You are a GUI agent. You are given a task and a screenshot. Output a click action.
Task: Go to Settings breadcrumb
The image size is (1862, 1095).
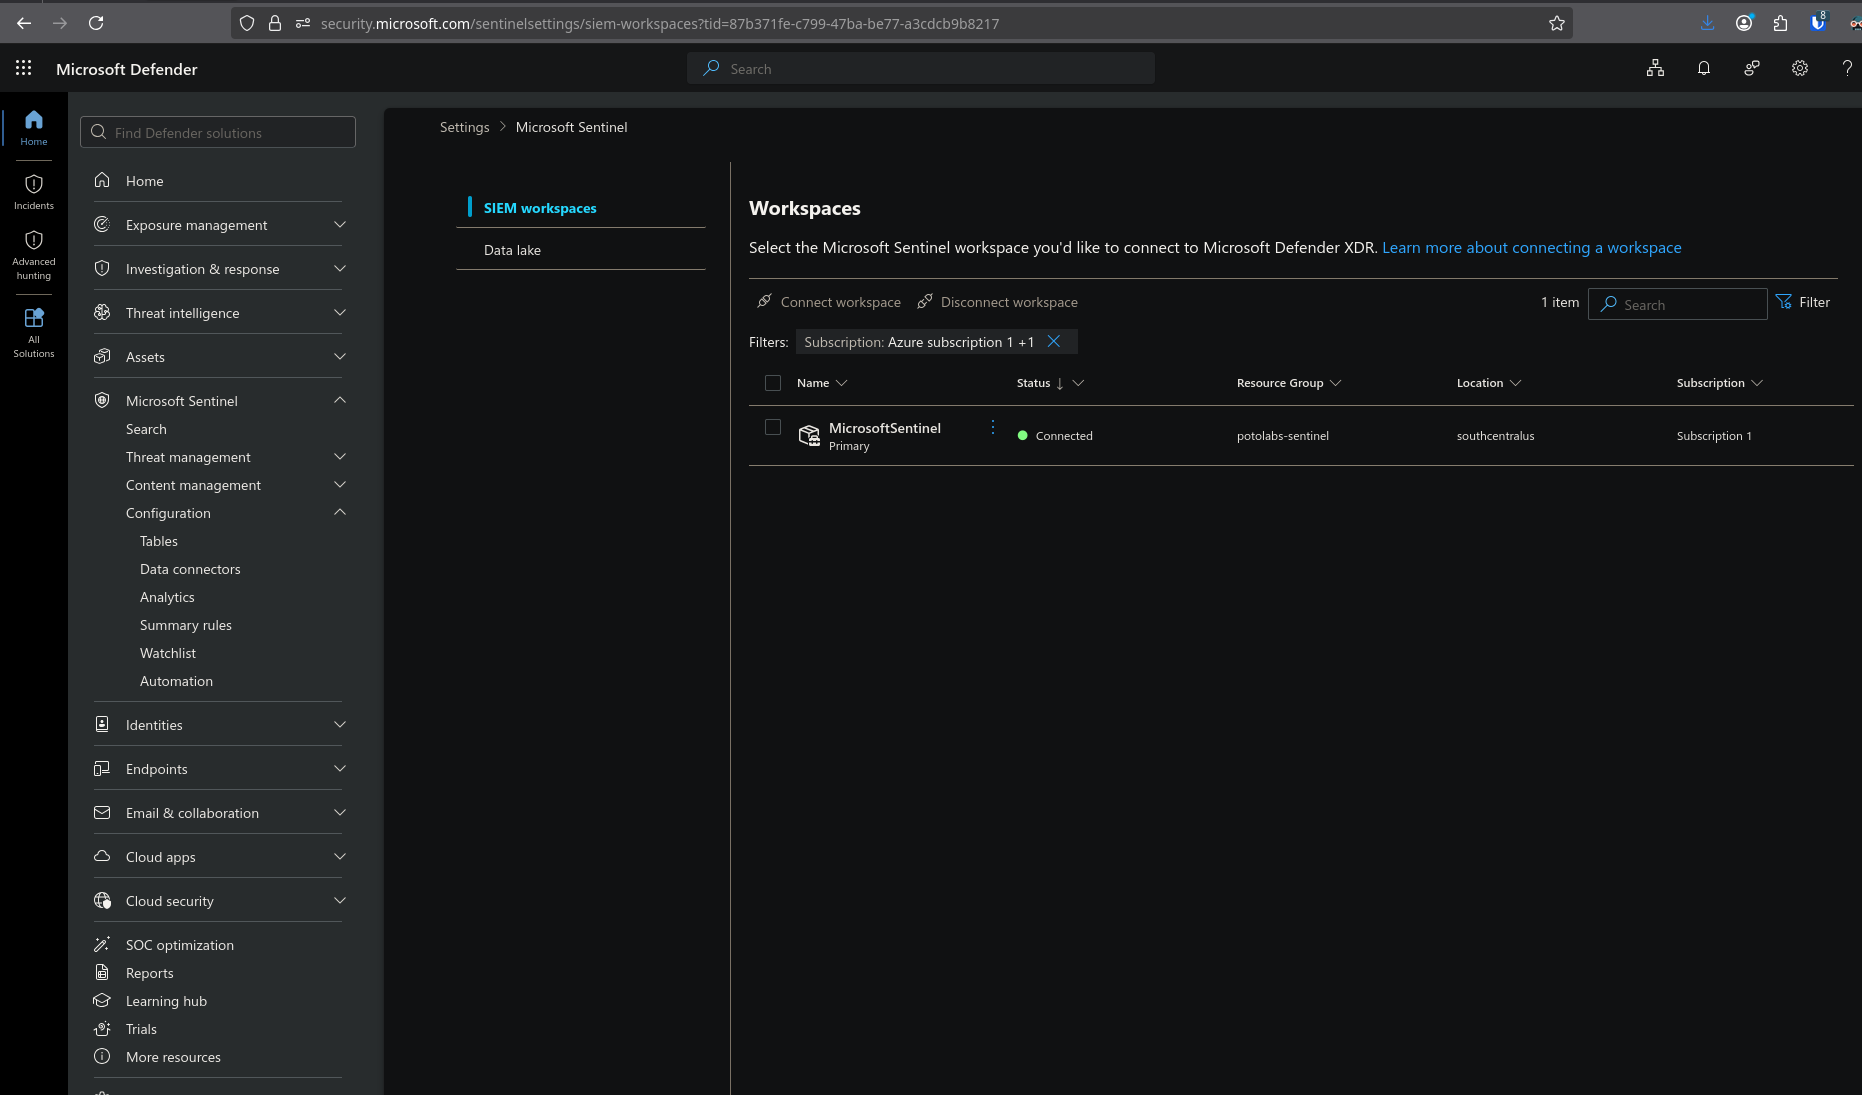pos(464,127)
